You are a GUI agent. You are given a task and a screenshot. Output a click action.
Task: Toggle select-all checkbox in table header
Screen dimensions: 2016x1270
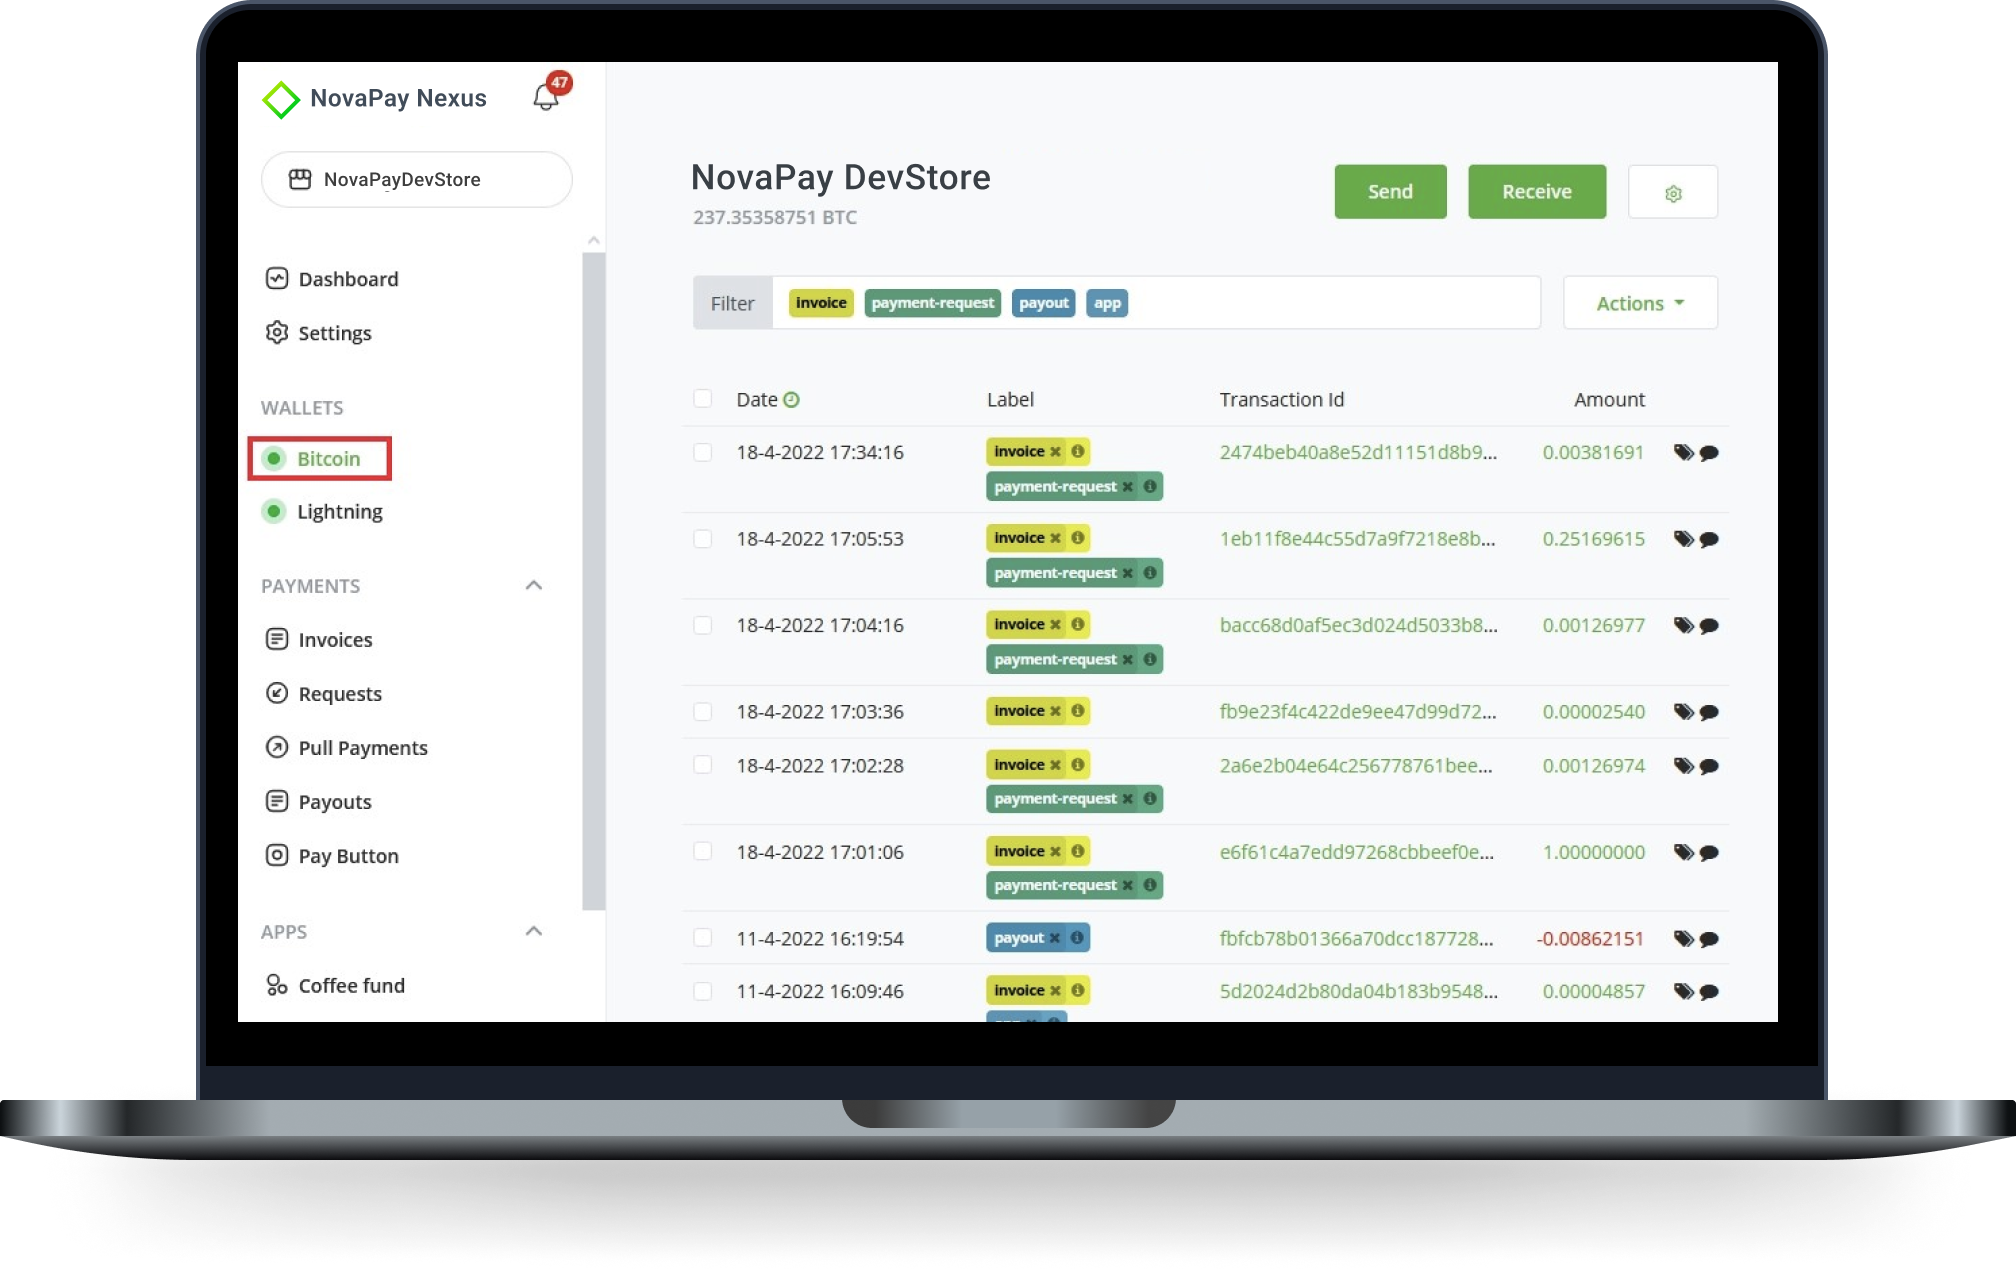coord(703,399)
